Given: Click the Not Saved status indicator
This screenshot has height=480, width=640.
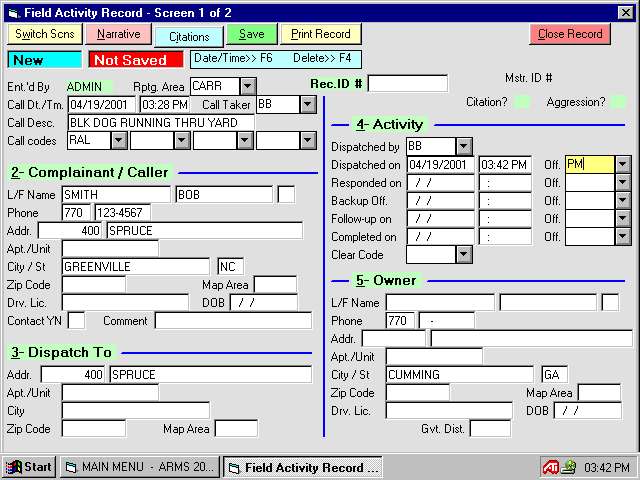Looking at the screenshot, I should pos(136,60).
